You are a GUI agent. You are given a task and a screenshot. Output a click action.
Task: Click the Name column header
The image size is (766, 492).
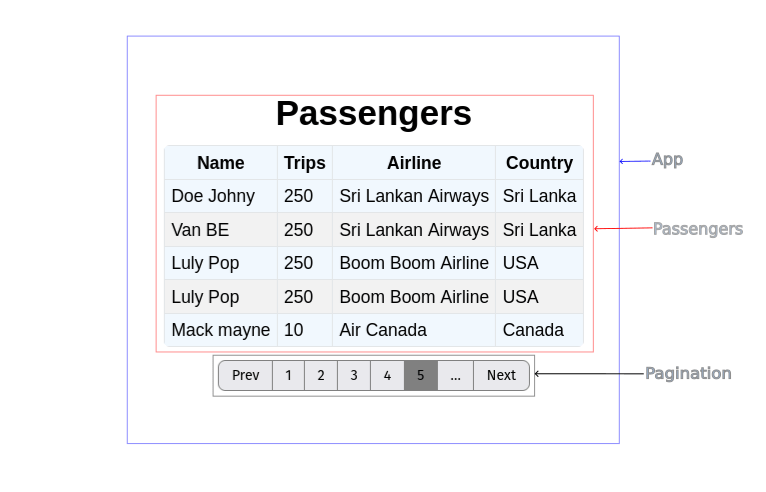click(221, 163)
